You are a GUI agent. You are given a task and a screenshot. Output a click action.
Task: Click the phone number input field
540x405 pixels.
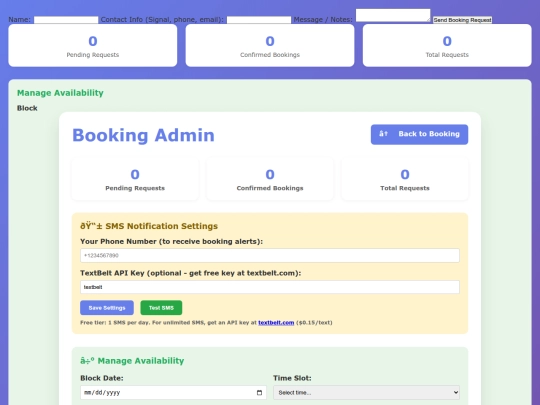tap(270, 256)
